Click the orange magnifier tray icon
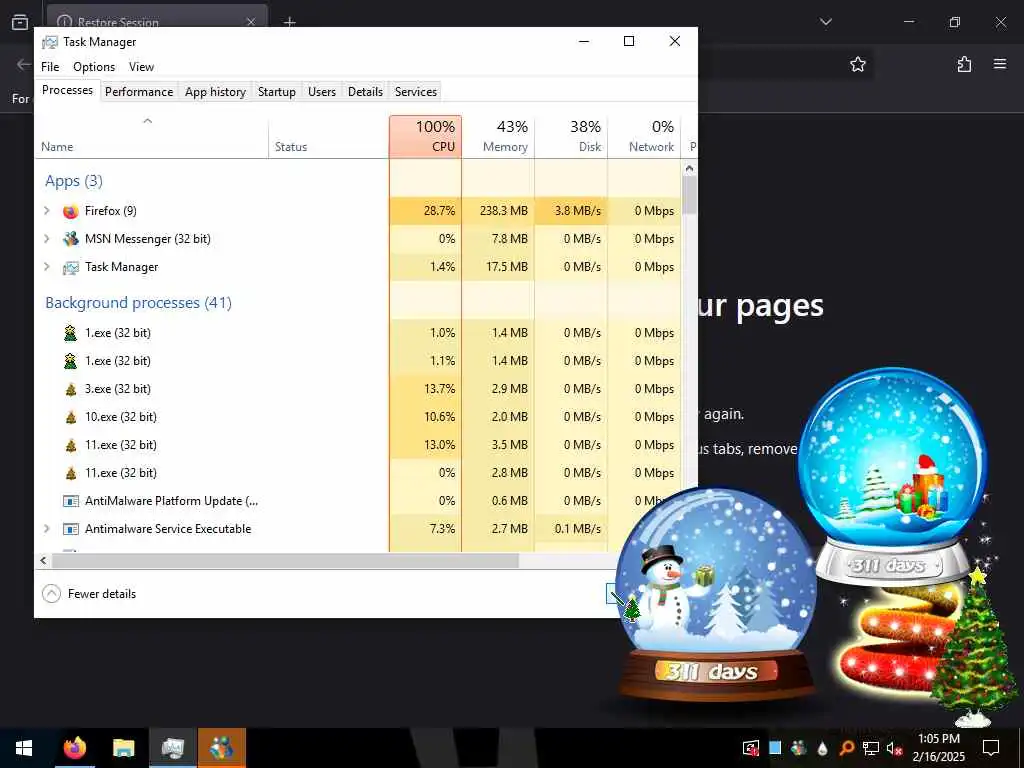1024x768 pixels. (846, 748)
